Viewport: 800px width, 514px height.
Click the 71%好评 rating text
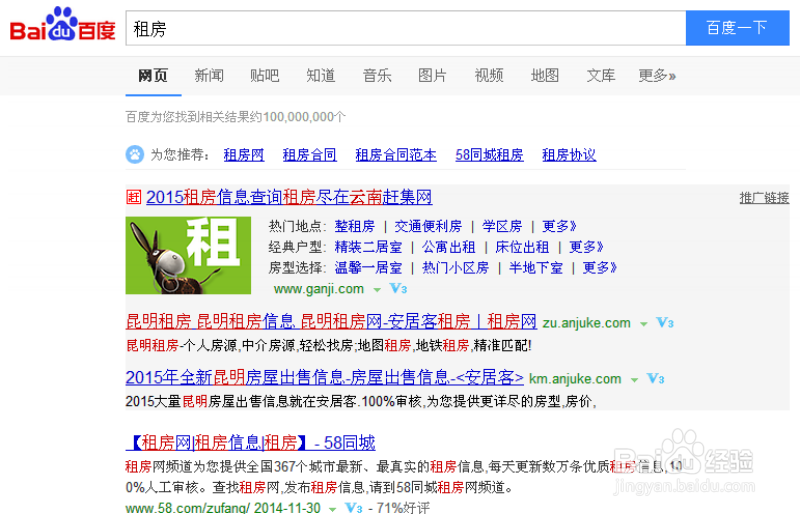tap(403, 507)
